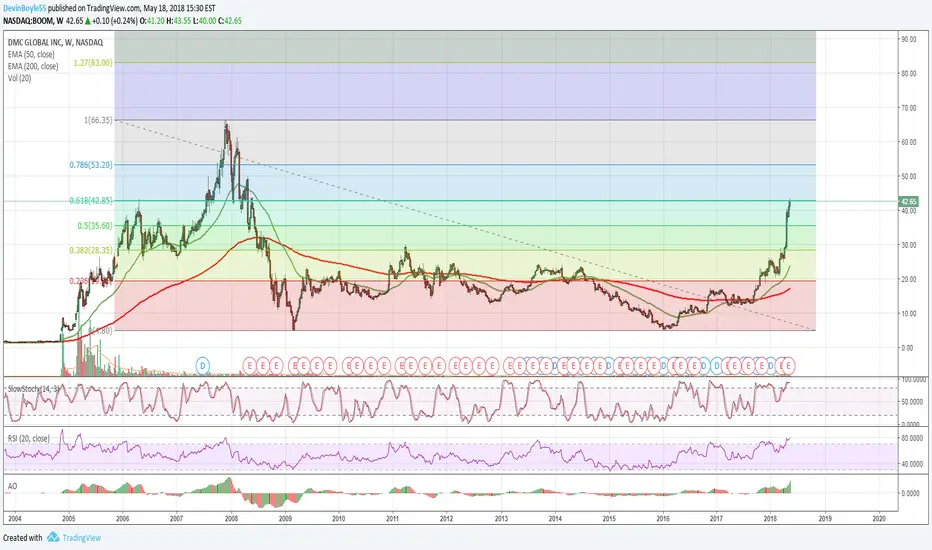The image size is (932, 550).
Task: Click the 70.00 price axis label
Action: coord(909,108)
